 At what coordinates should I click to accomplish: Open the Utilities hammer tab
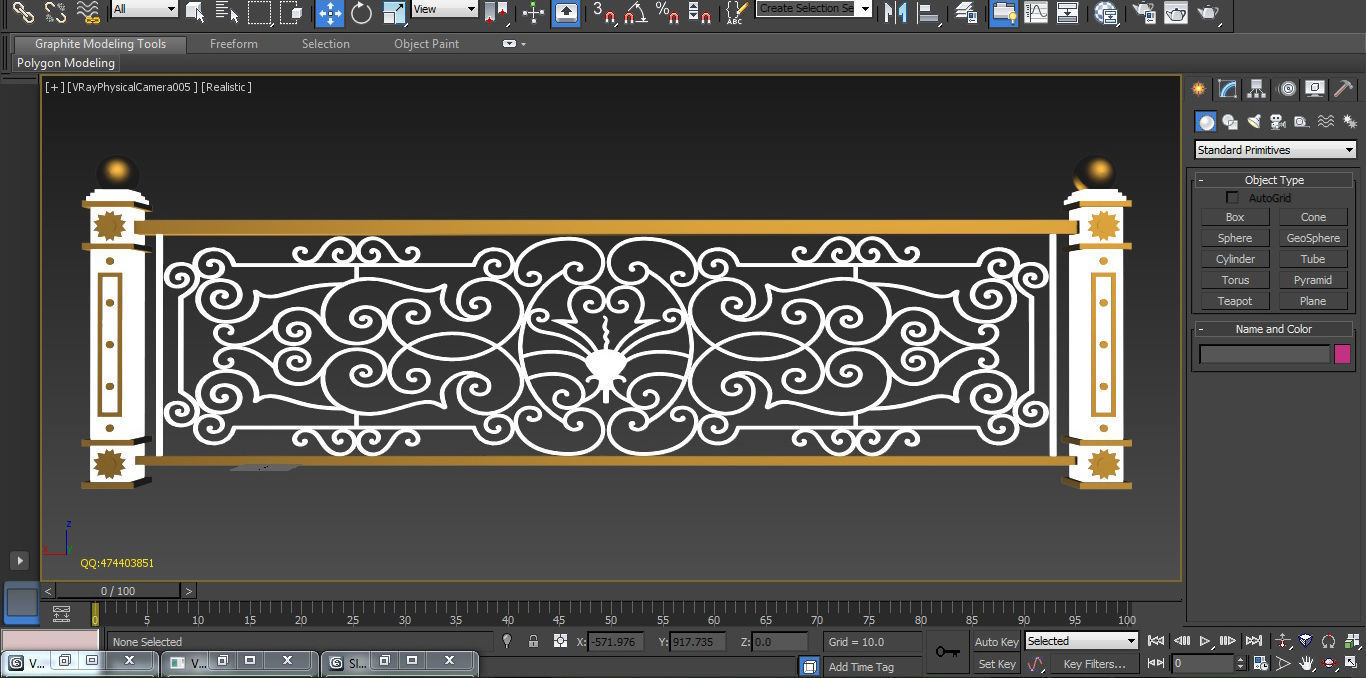point(1344,89)
